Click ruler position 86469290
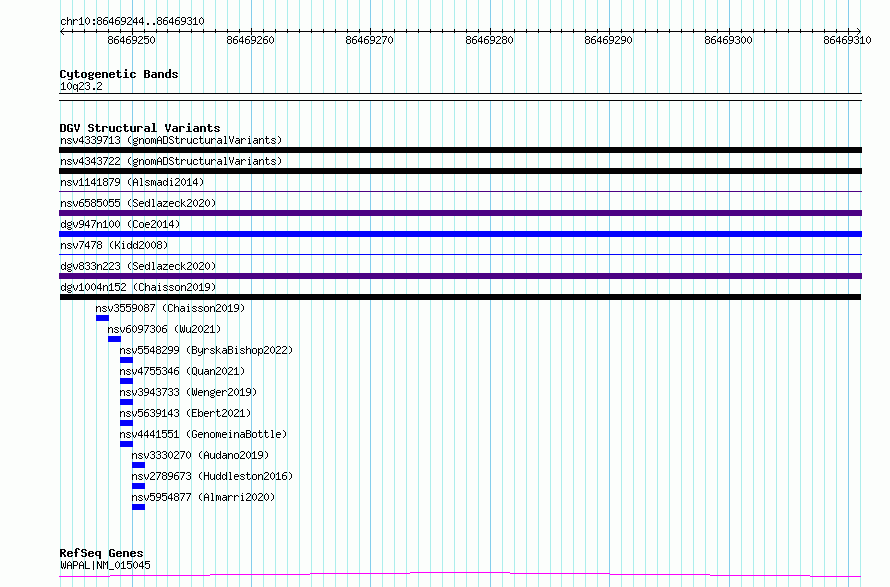 608,40
